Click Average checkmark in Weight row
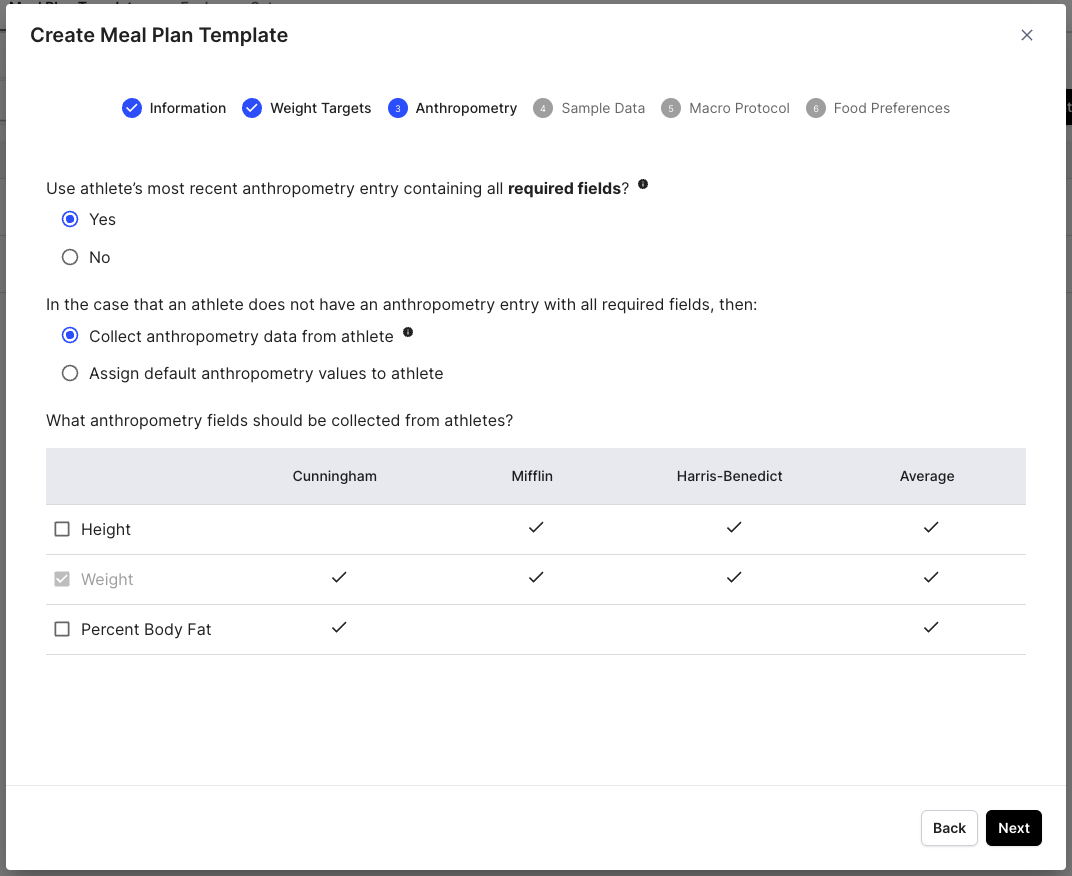 click(930, 577)
